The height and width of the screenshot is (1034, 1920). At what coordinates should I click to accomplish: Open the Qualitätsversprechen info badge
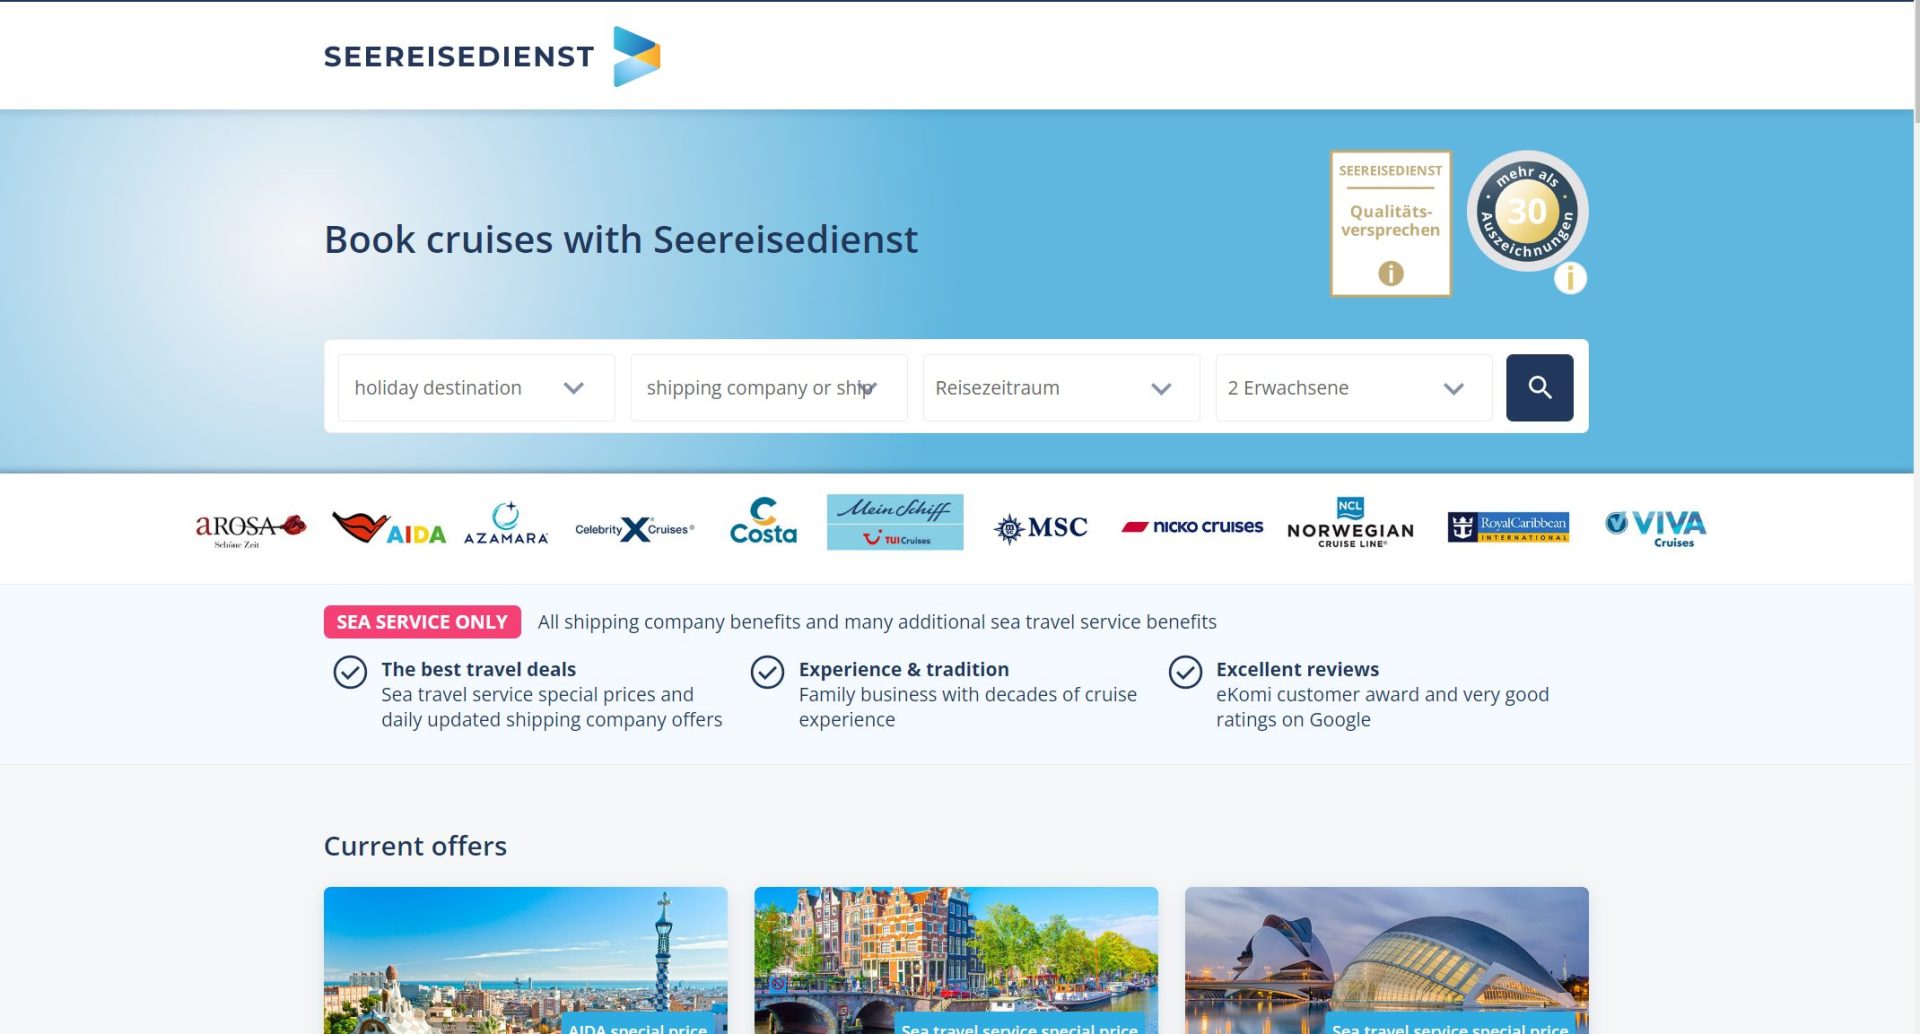tap(1390, 224)
